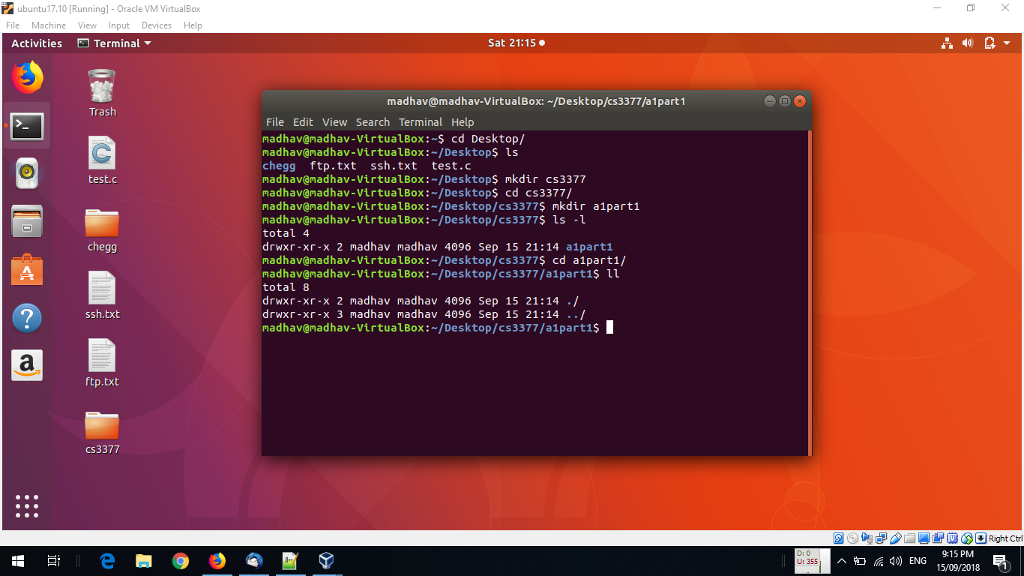Open Notepad++ from Windows taskbar
This screenshot has width=1024, height=576.
(x=291, y=561)
